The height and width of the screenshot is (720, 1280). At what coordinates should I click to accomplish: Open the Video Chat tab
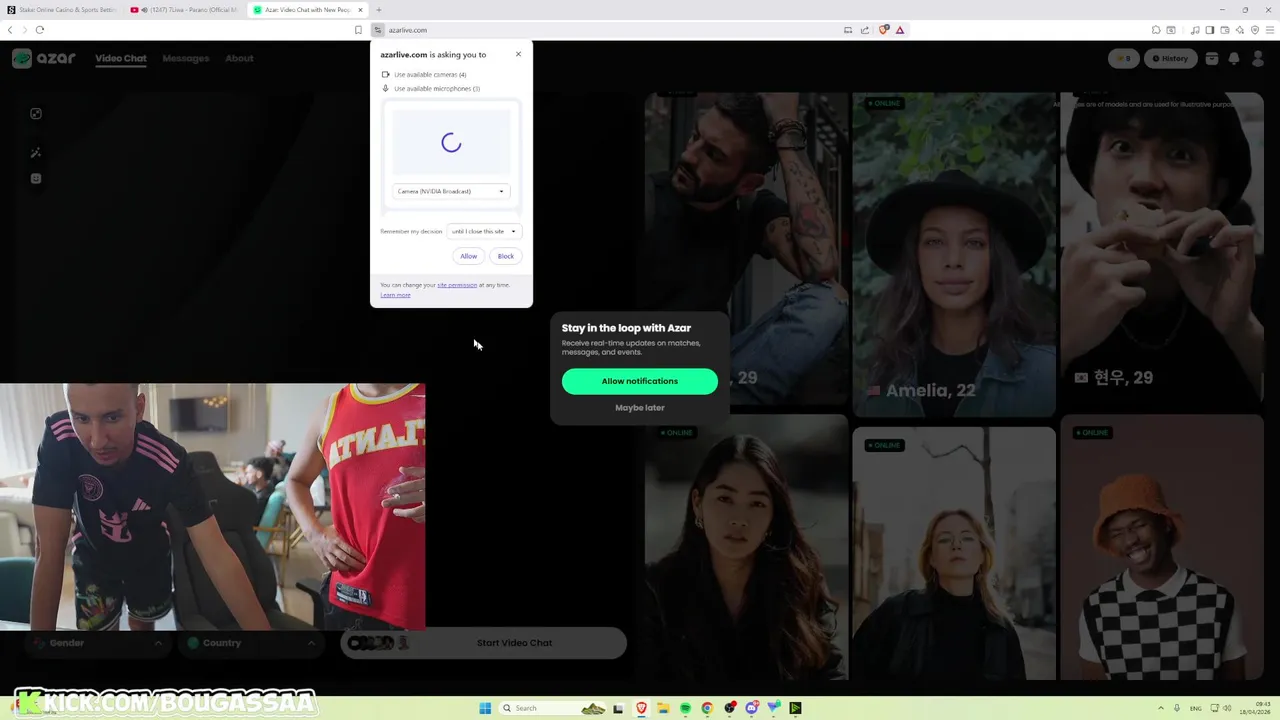(121, 58)
